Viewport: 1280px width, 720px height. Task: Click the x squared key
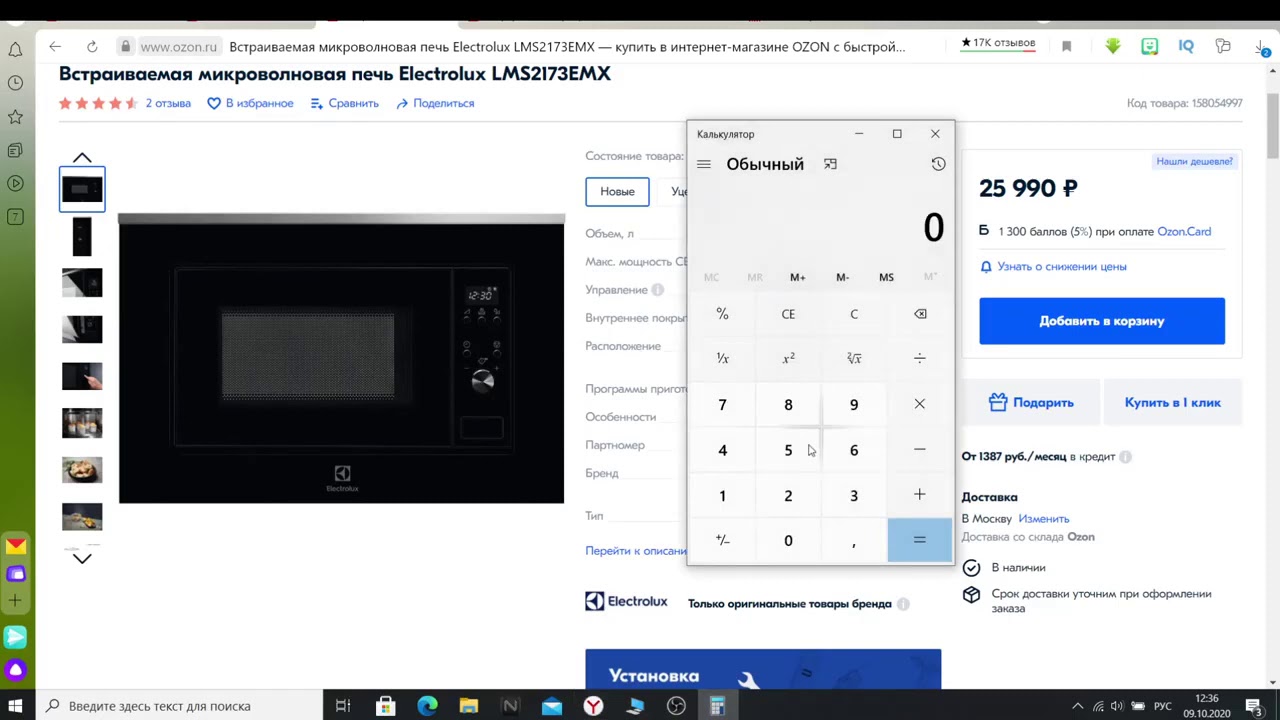[x=788, y=358]
